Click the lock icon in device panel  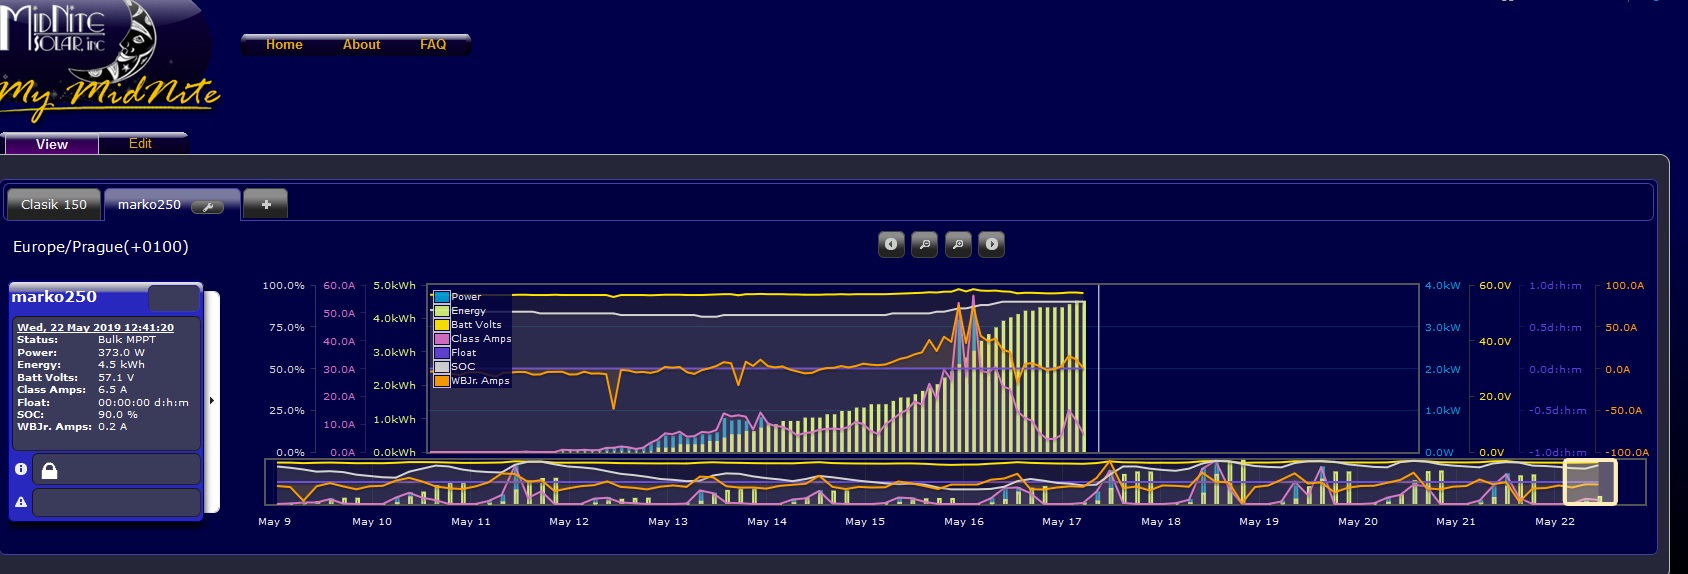click(49, 470)
